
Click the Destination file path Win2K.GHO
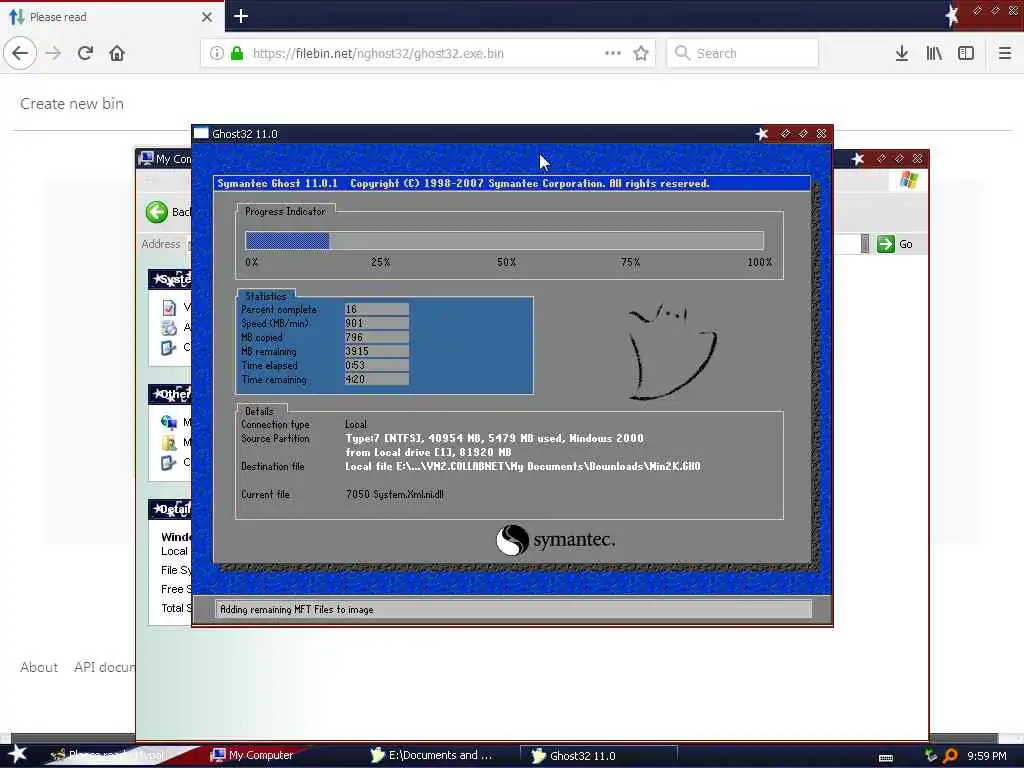[x=522, y=466]
